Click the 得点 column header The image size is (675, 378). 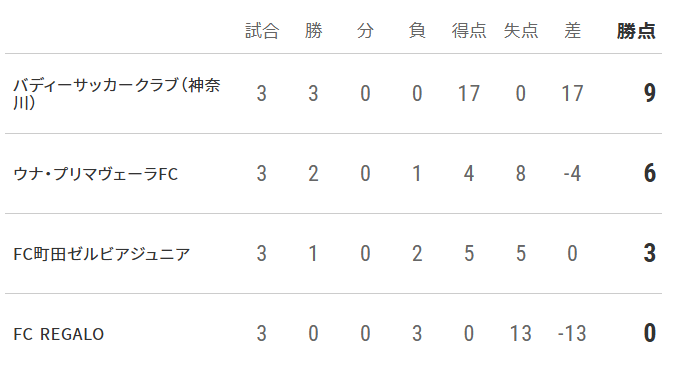469,31
